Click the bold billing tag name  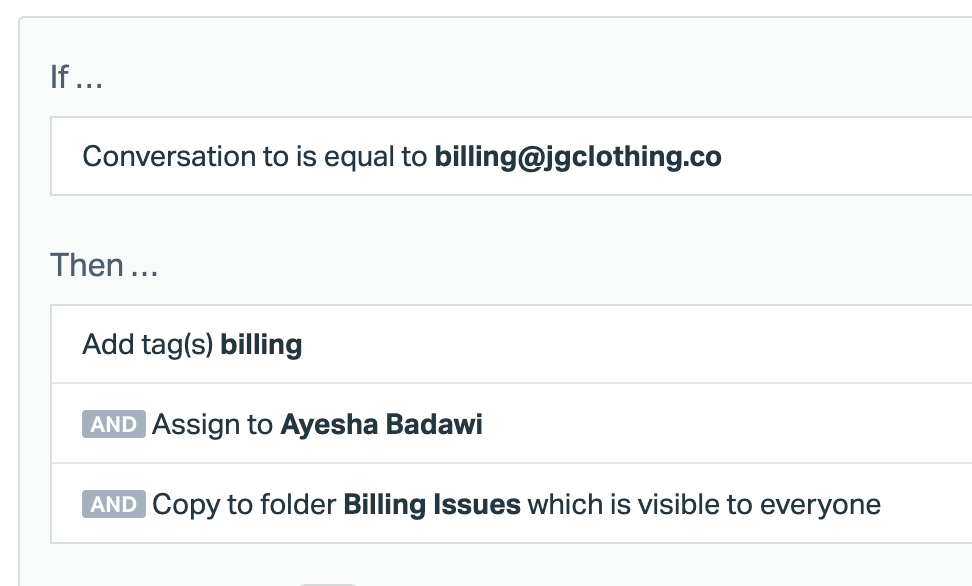(261, 345)
